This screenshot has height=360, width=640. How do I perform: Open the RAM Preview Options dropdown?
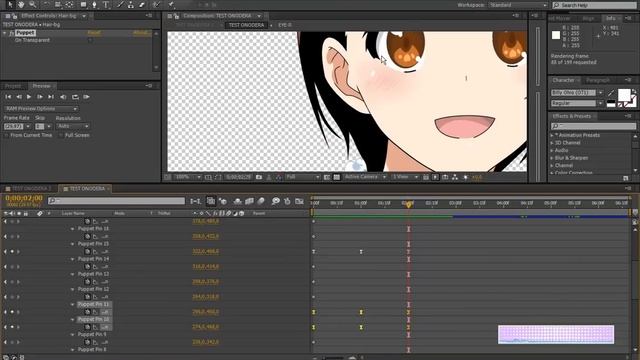point(40,109)
